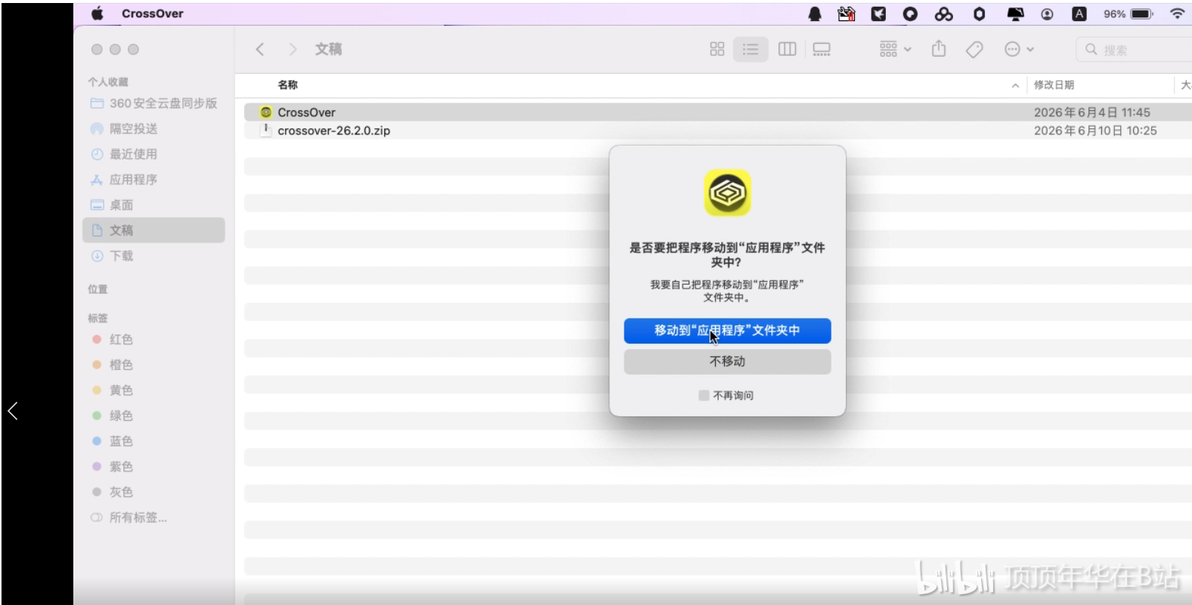The width and height of the screenshot is (1192, 605).
Task: Click the left chevron on video edge
Action: point(12,411)
